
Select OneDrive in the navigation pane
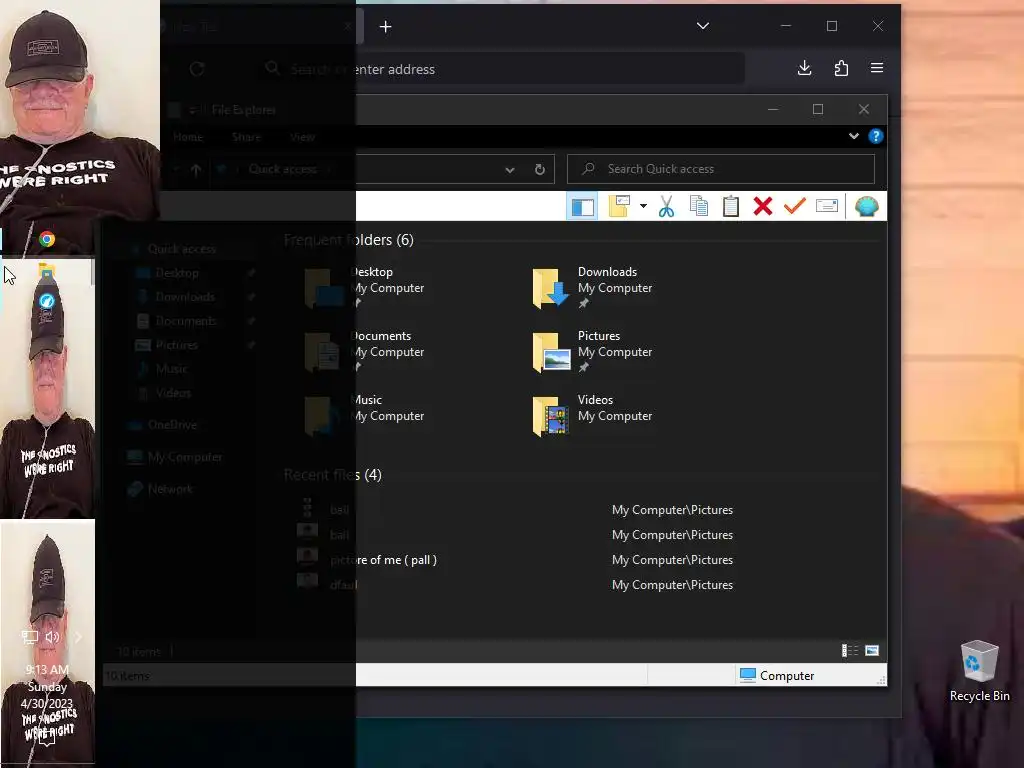click(x=172, y=424)
